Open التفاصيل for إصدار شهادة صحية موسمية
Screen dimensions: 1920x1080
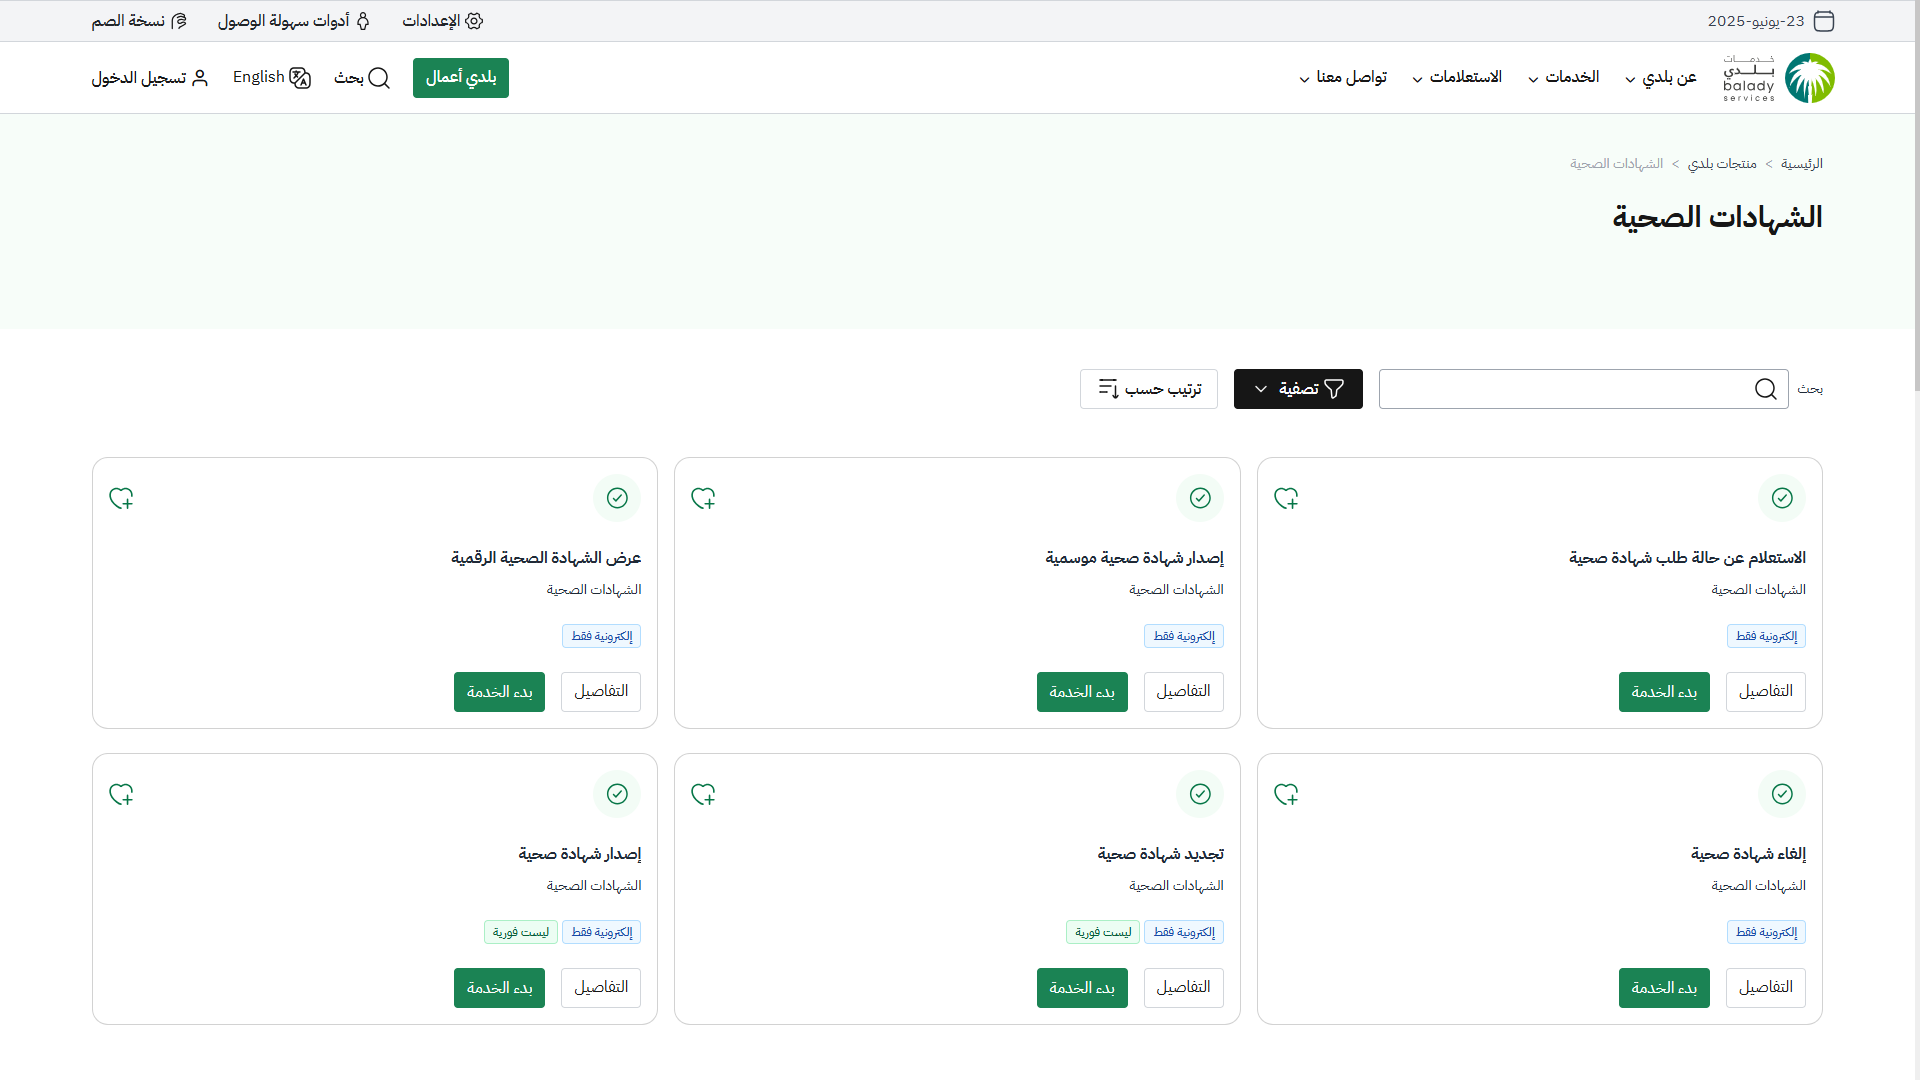[1183, 692]
